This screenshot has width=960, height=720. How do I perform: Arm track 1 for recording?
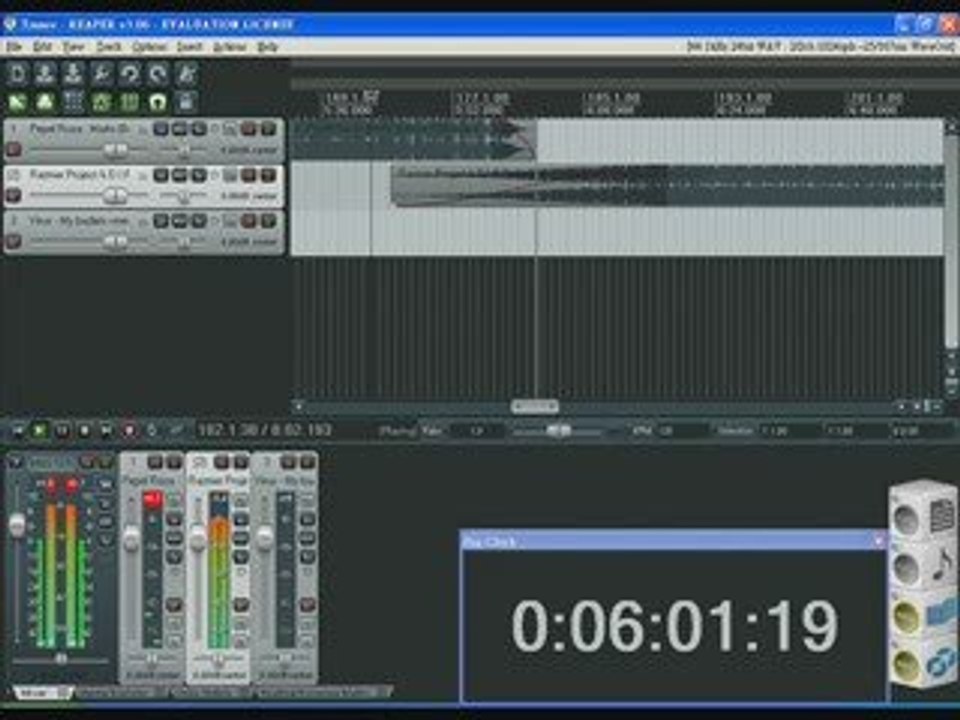click(13, 149)
